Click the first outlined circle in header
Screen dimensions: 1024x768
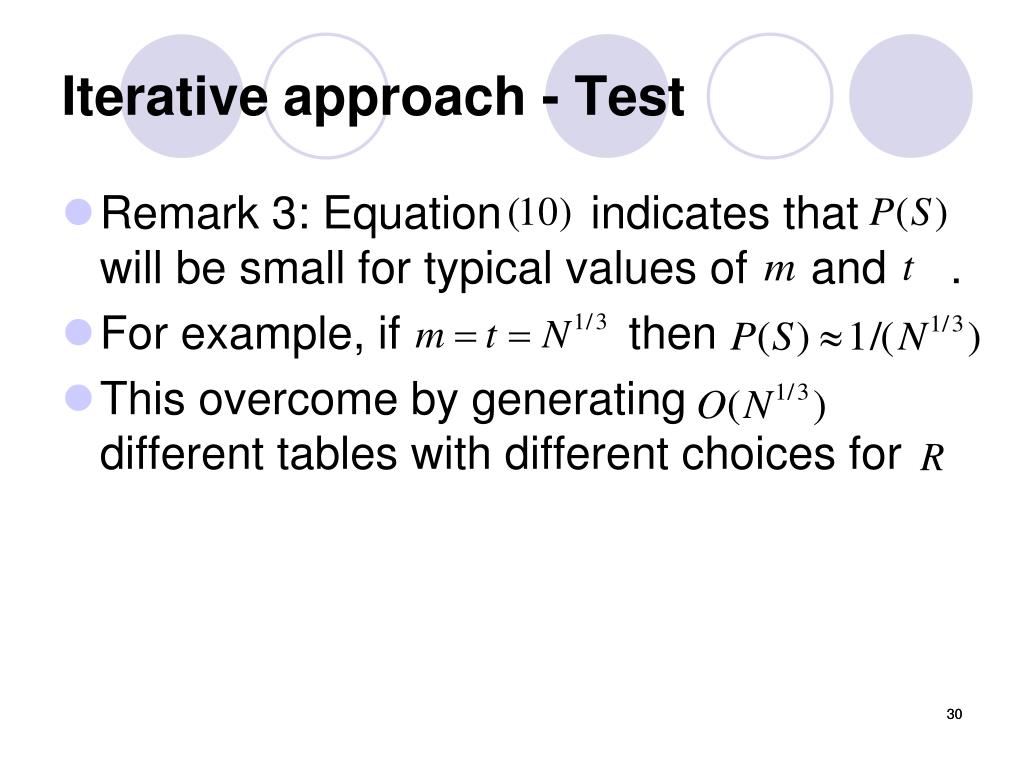(x=325, y=96)
